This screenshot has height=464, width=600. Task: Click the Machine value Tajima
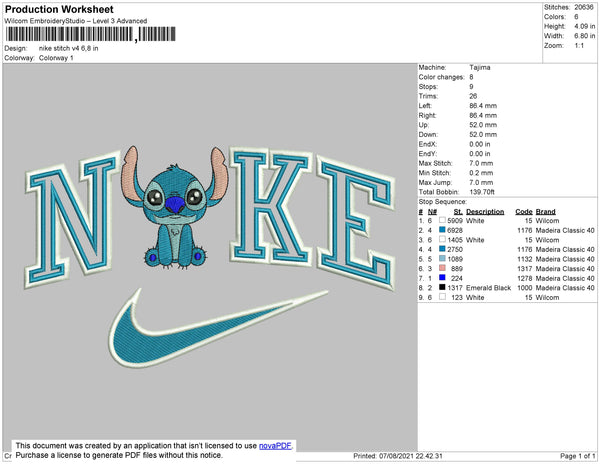tap(479, 67)
